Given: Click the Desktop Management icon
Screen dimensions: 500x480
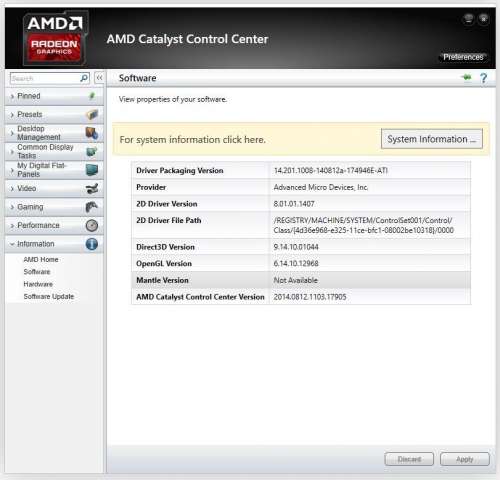Looking at the screenshot, I should [x=92, y=133].
